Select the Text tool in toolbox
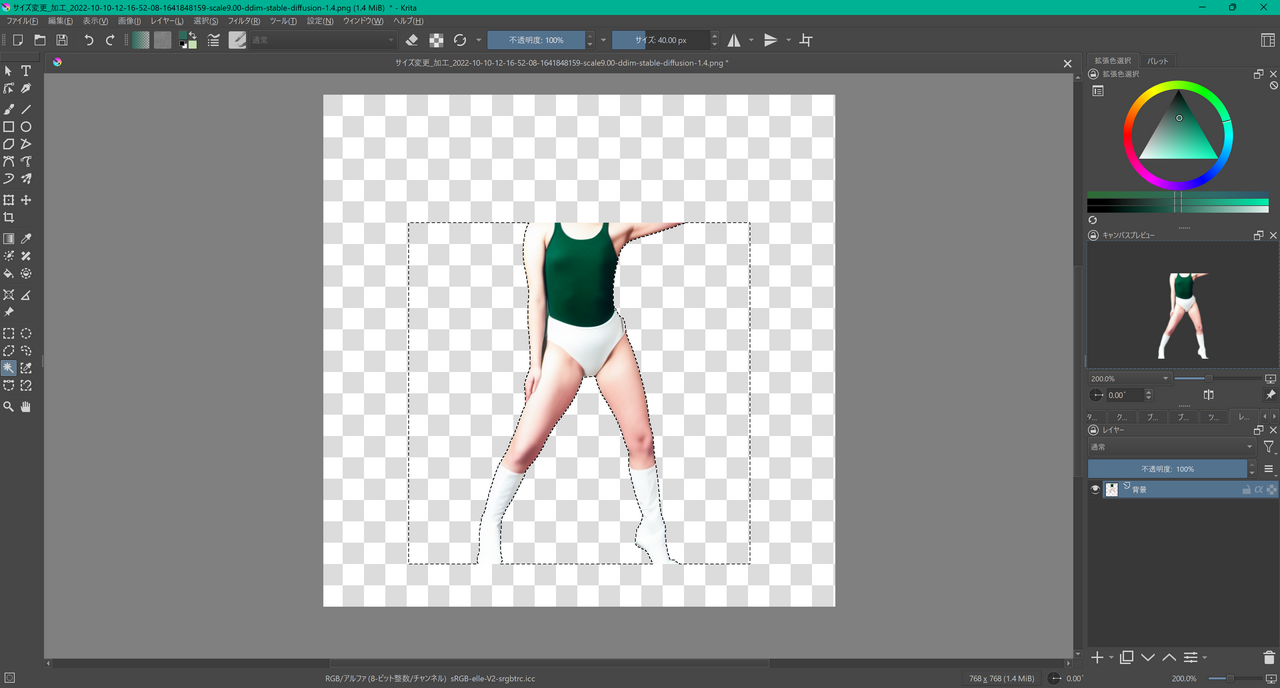Screen dimensions: 1280x688 tap(26, 71)
